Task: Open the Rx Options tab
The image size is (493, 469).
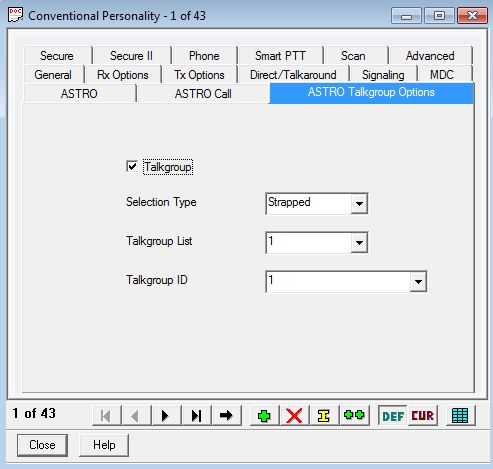Action: tap(123, 75)
